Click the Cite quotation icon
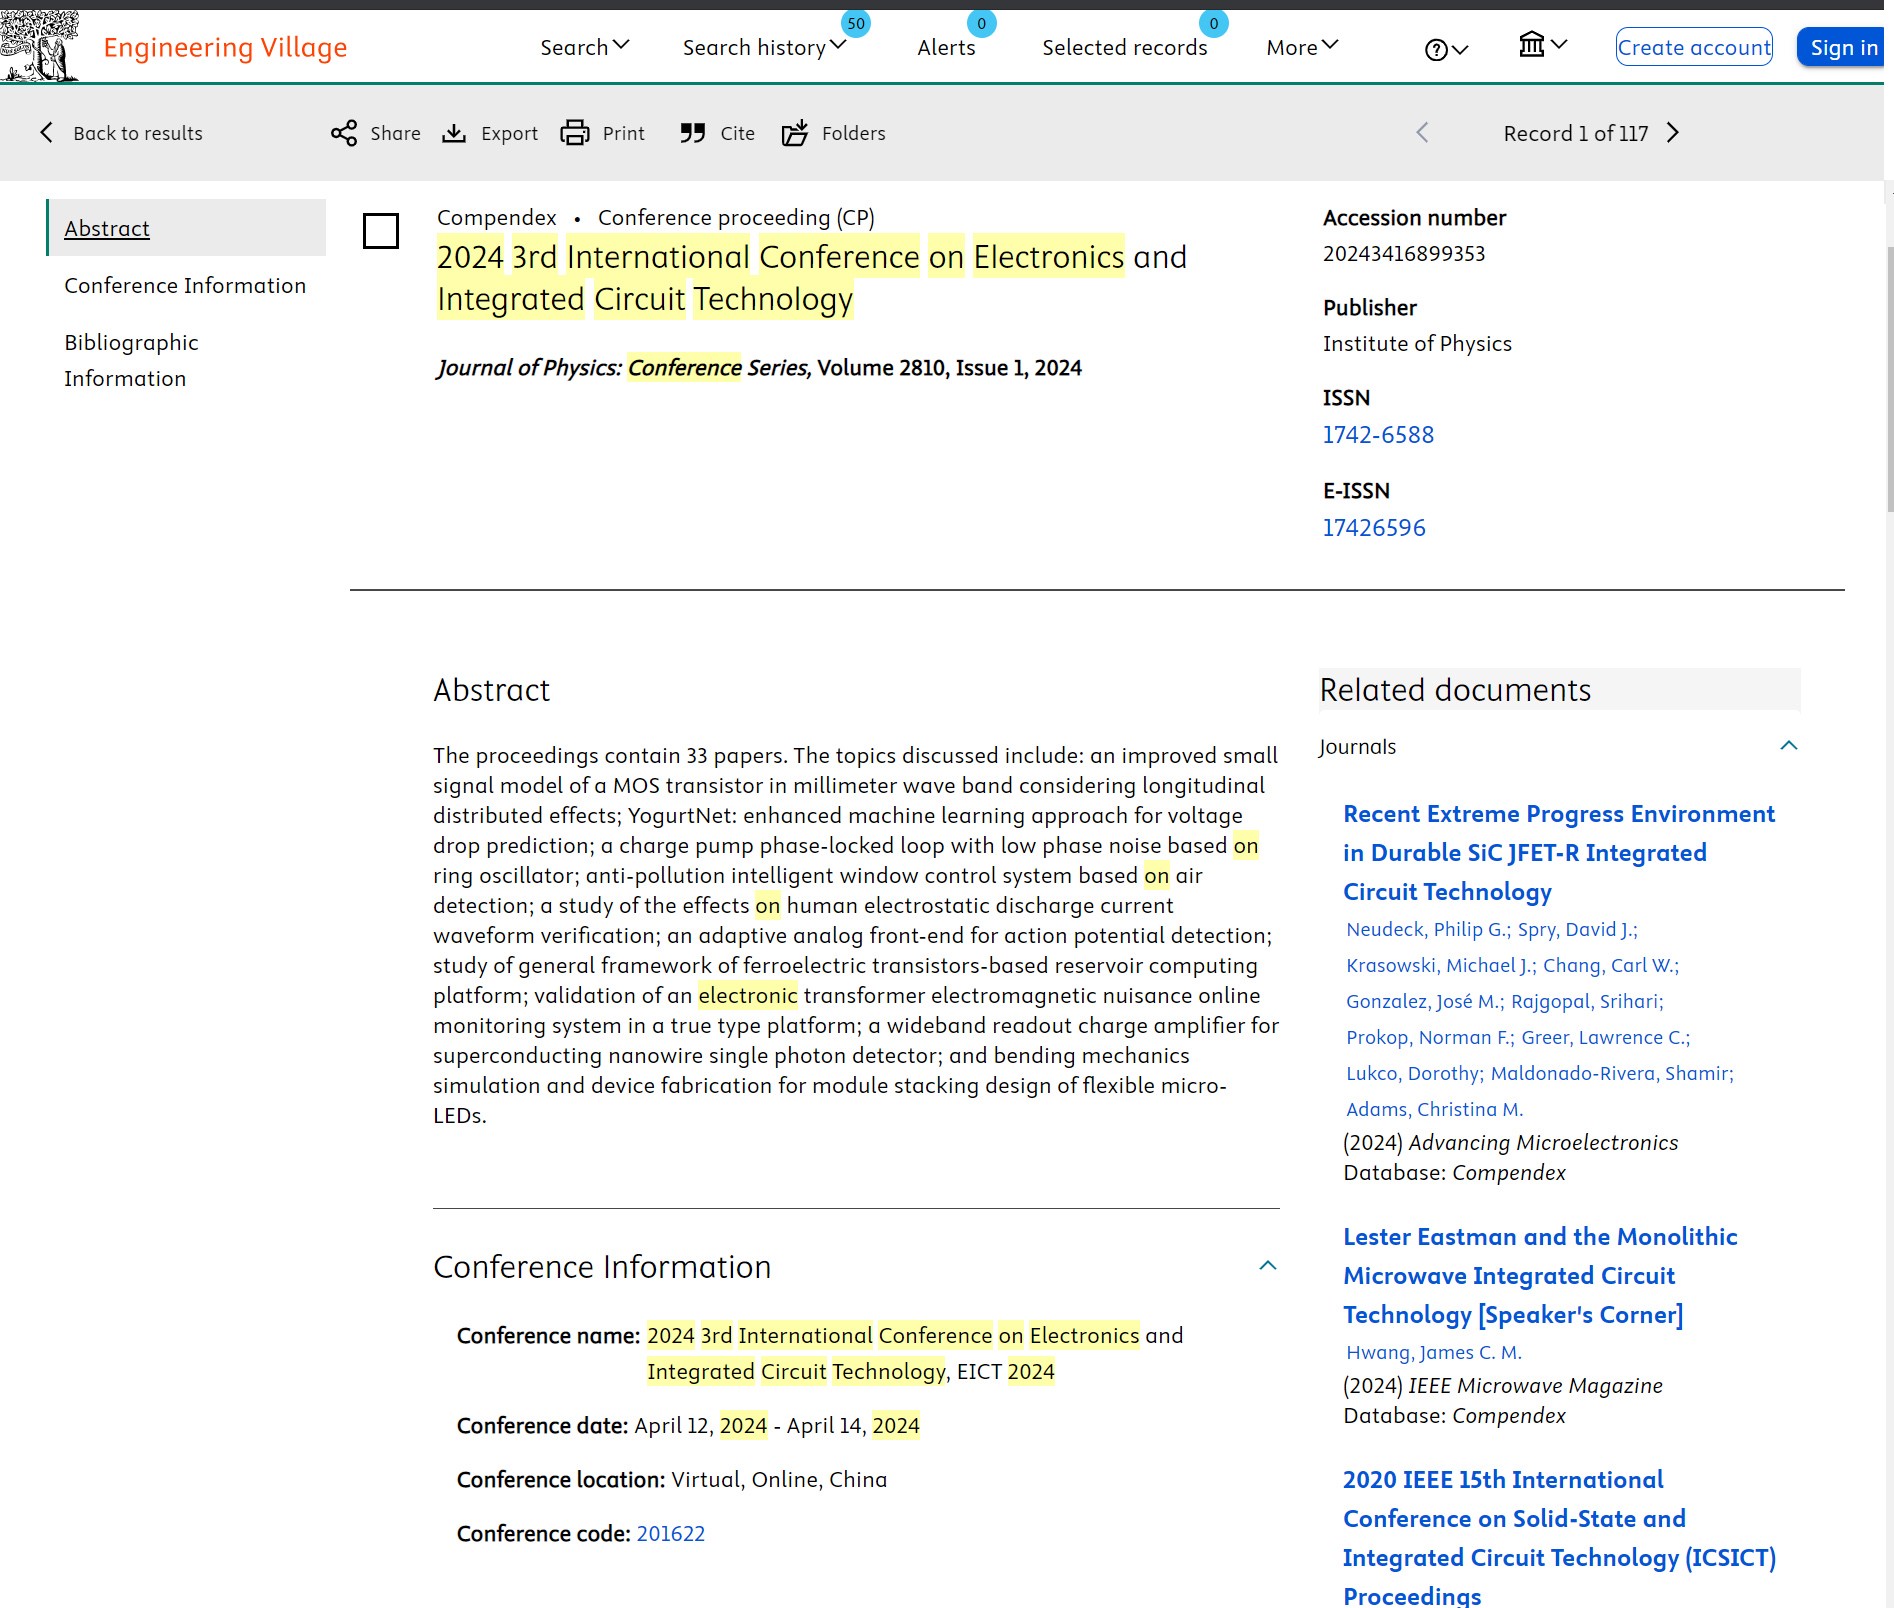The height and width of the screenshot is (1608, 1894). [693, 133]
